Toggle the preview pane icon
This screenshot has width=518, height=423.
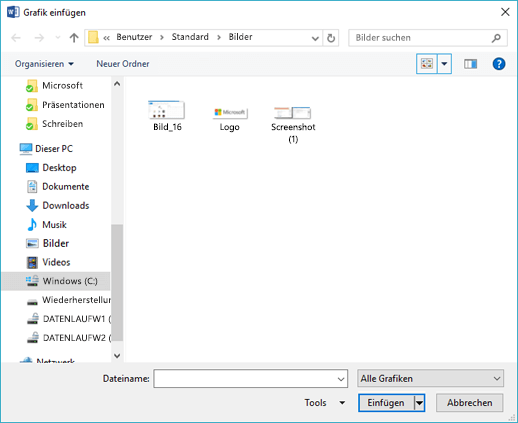470,64
